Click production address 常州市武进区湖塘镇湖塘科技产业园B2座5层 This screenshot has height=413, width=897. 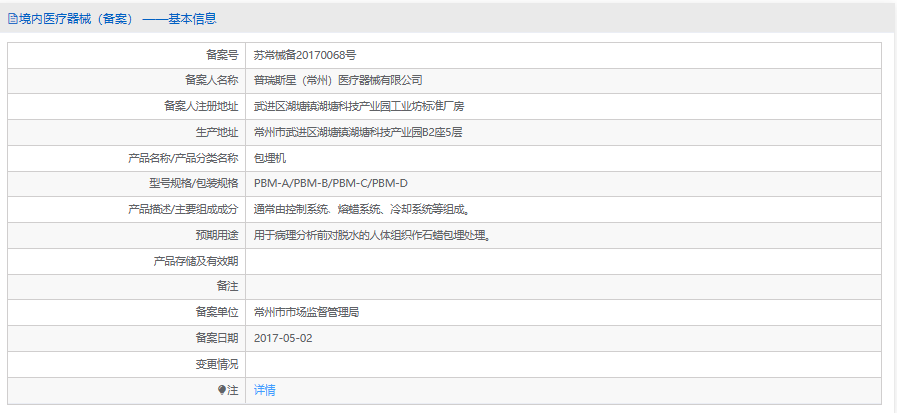(x=358, y=133)
